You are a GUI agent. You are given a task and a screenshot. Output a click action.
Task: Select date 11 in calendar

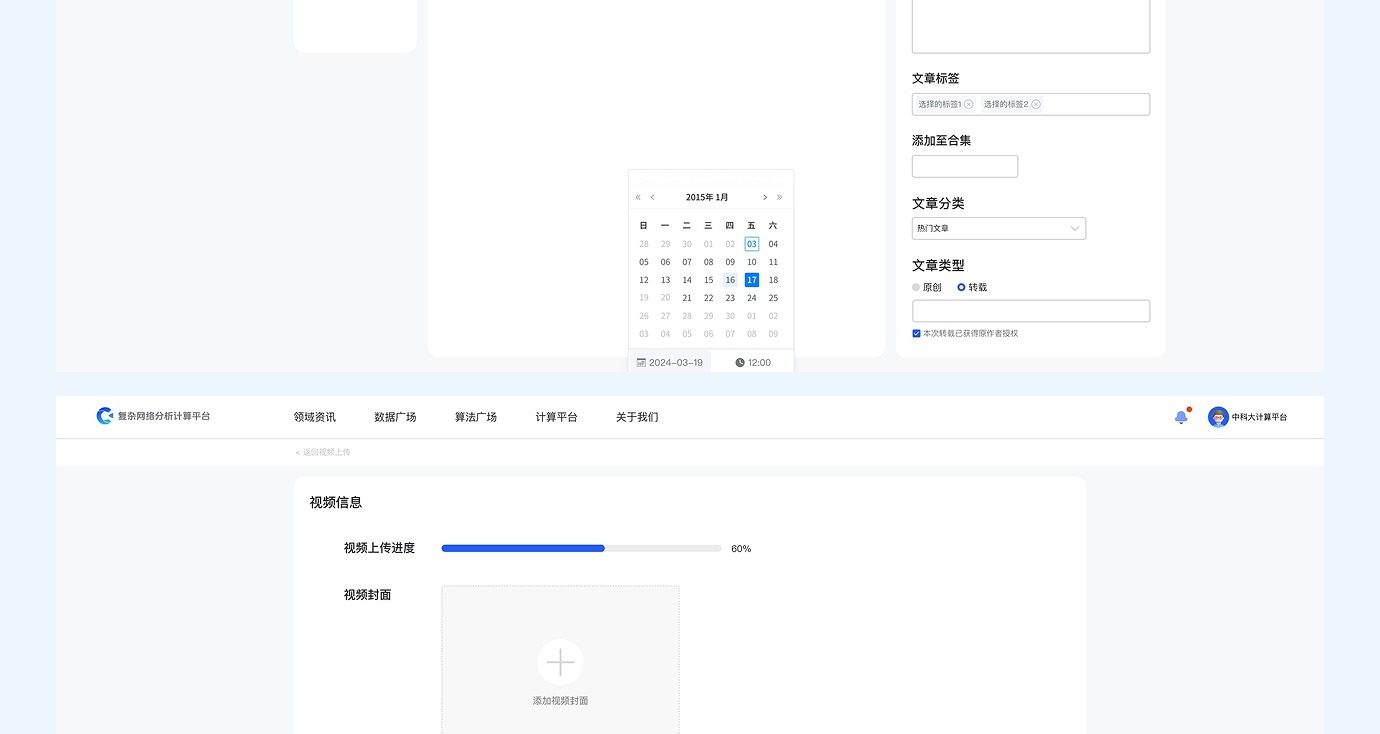(x=773, y=262)
